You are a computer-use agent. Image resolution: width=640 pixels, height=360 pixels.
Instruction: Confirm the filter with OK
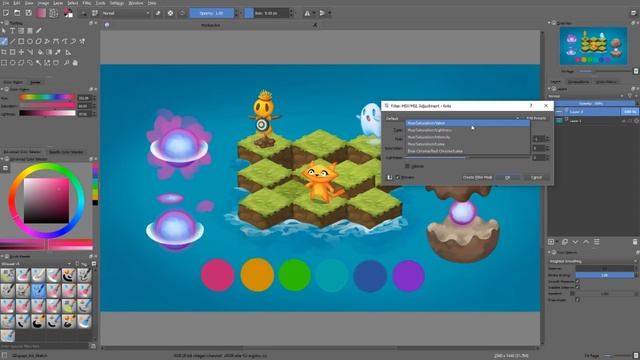tap(508, 178)
